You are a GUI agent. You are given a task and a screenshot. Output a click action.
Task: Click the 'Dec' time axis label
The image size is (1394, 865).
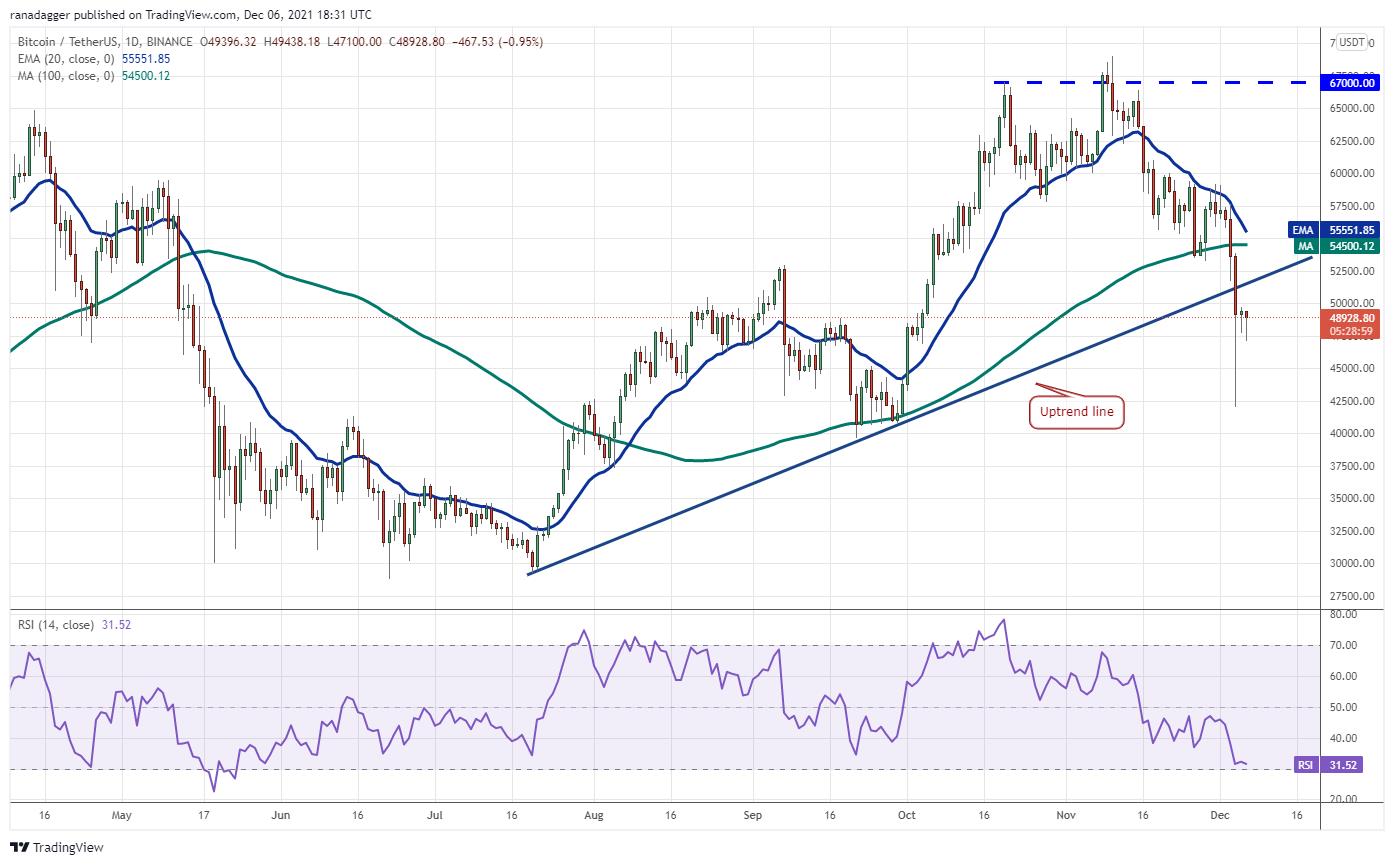pyautogui.click(x=1220, y=815)
